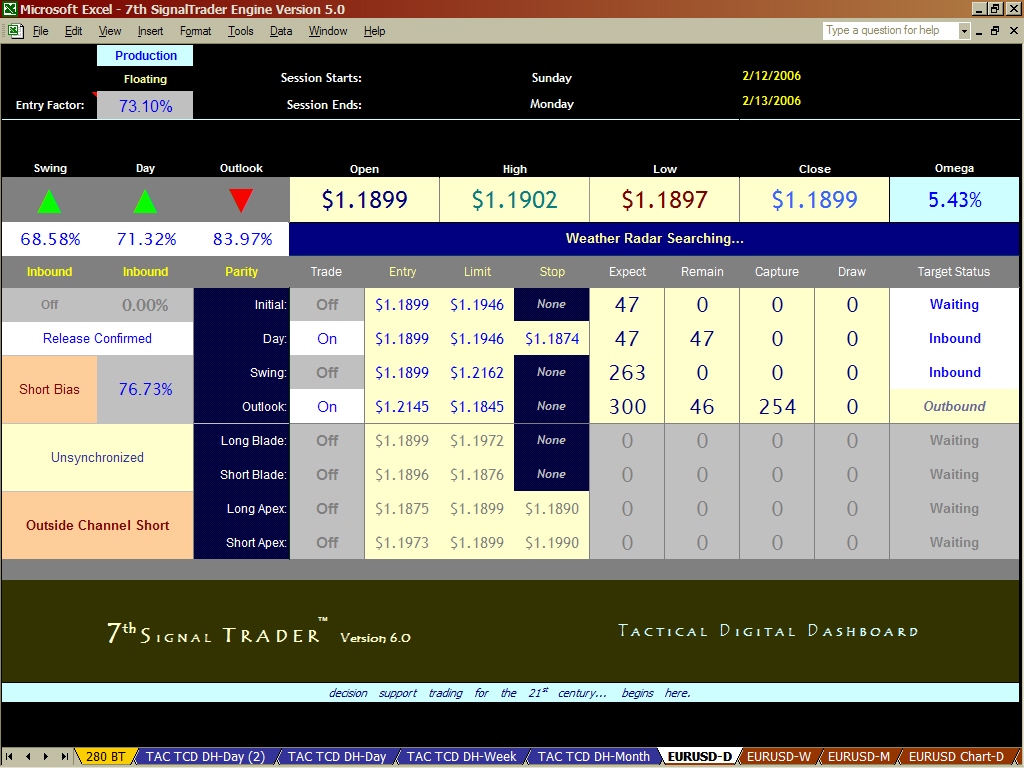
Task: Select the red Outlook down-arrow indicator
Action: pyautogui.click(x=241, y=200)
